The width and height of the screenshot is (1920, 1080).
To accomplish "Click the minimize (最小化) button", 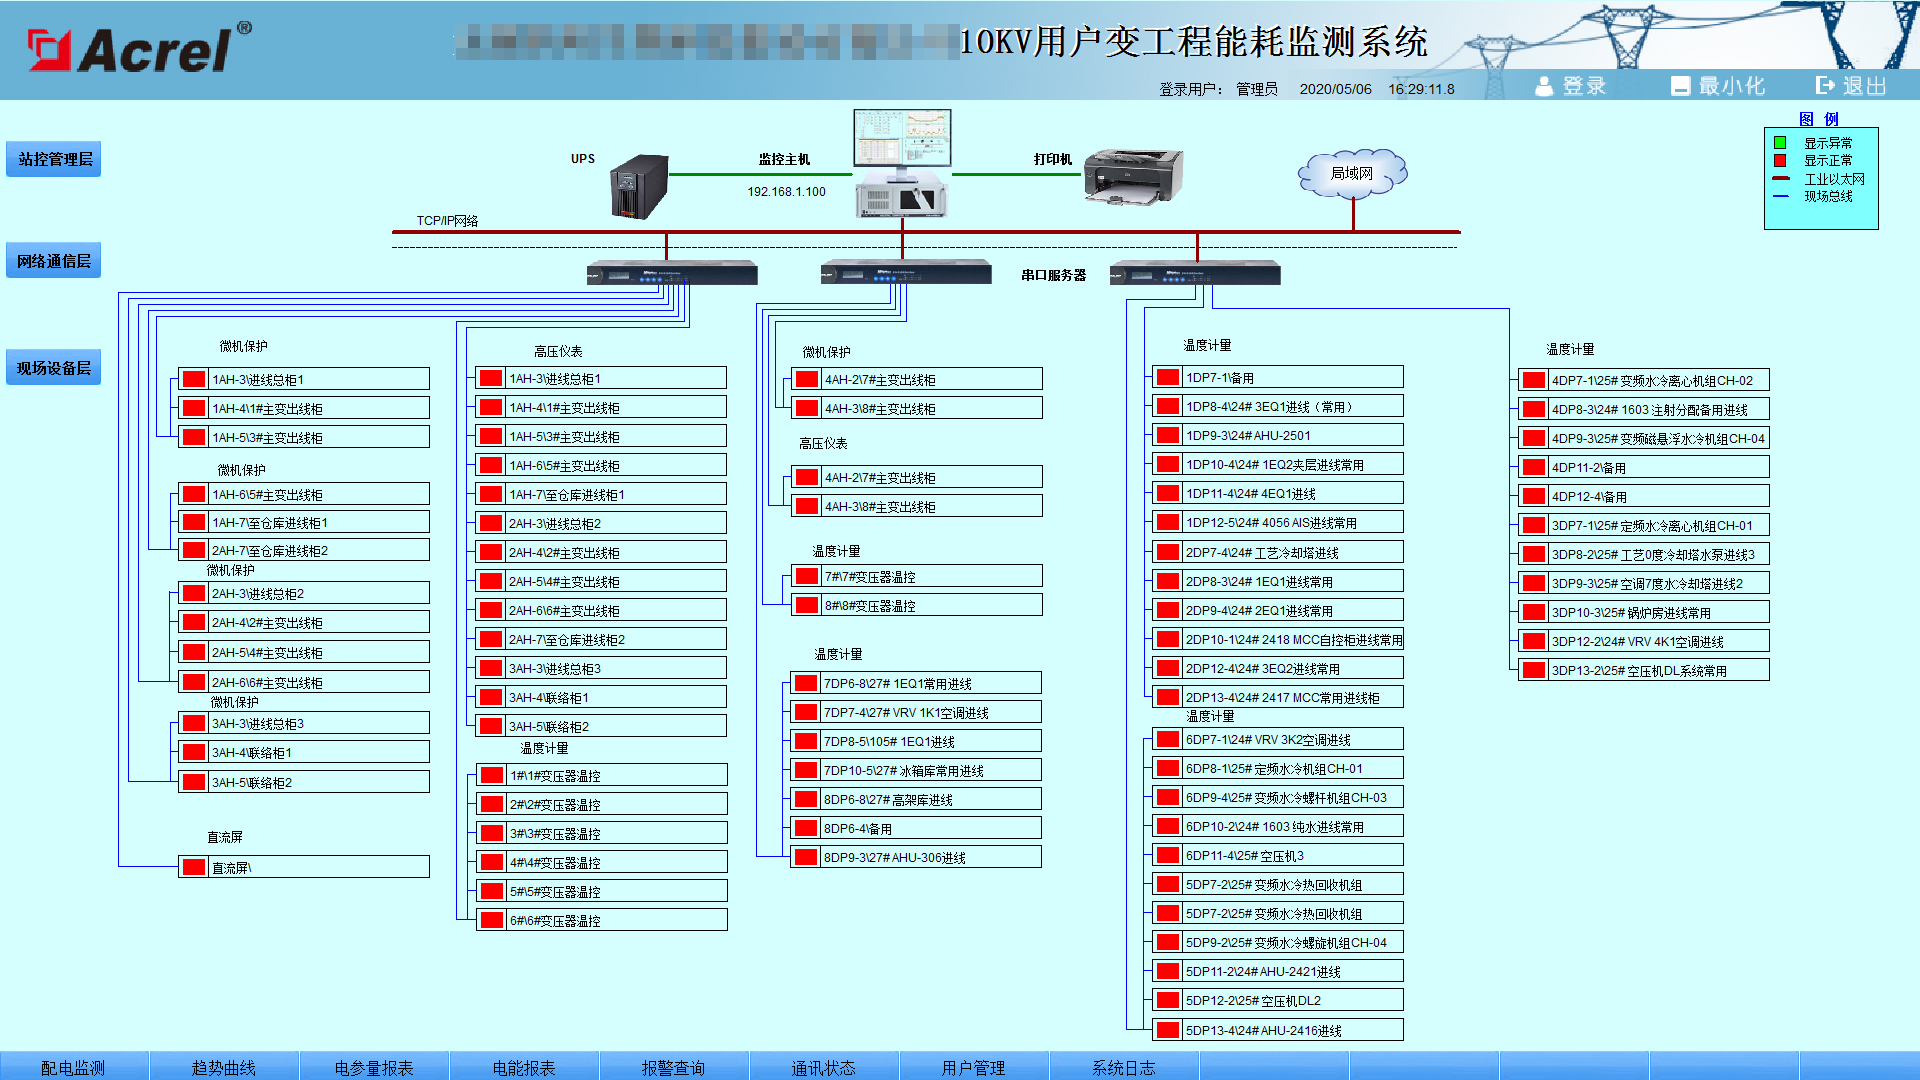I will coord(1717,86).
